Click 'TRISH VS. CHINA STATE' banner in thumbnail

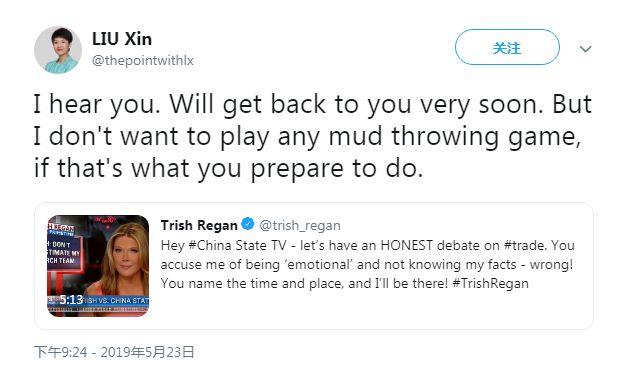point(116,300)
